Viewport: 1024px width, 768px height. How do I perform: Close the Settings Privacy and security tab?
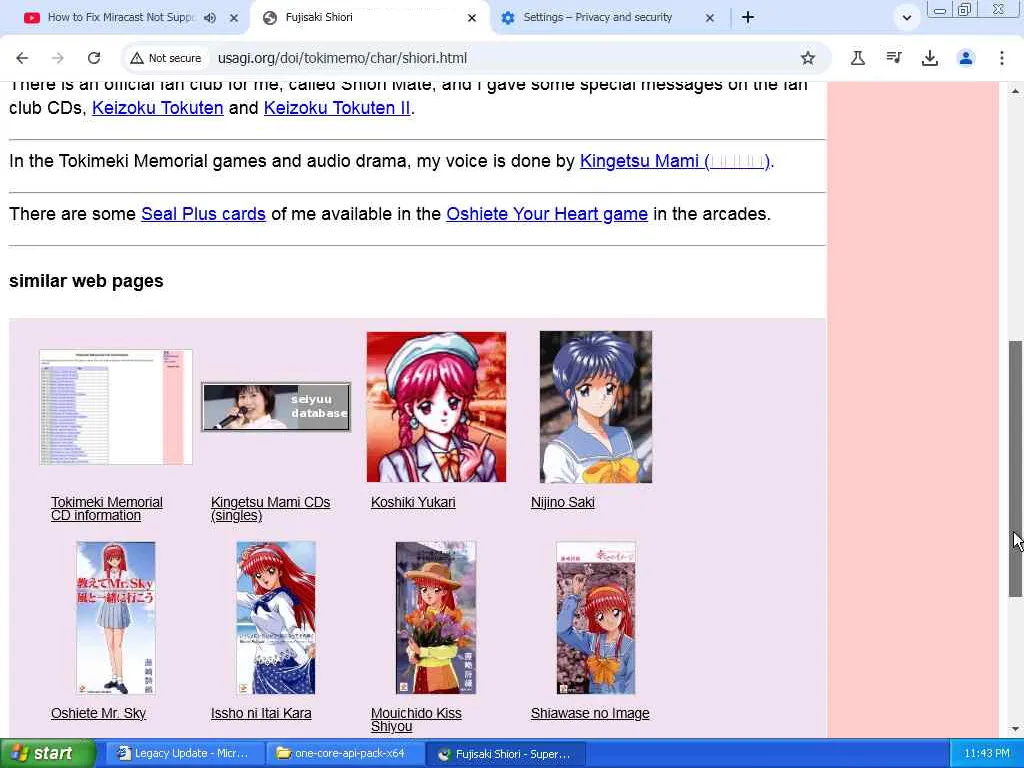click(x=710, y=18)
